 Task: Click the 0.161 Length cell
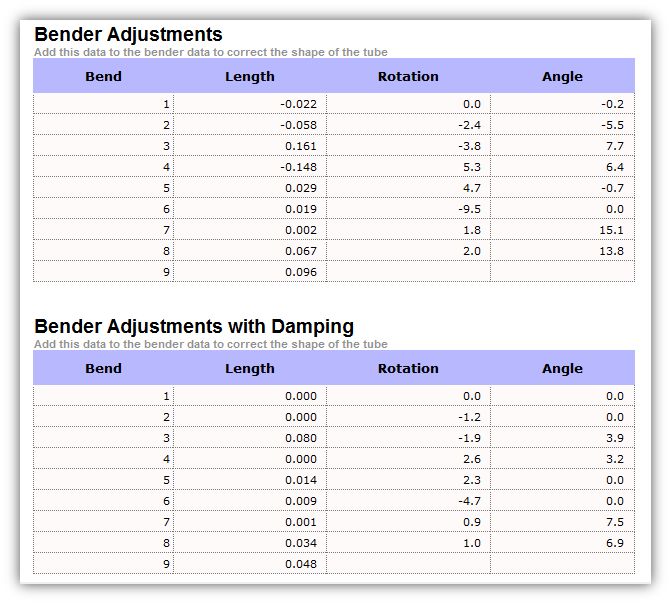tap(300, 146)
